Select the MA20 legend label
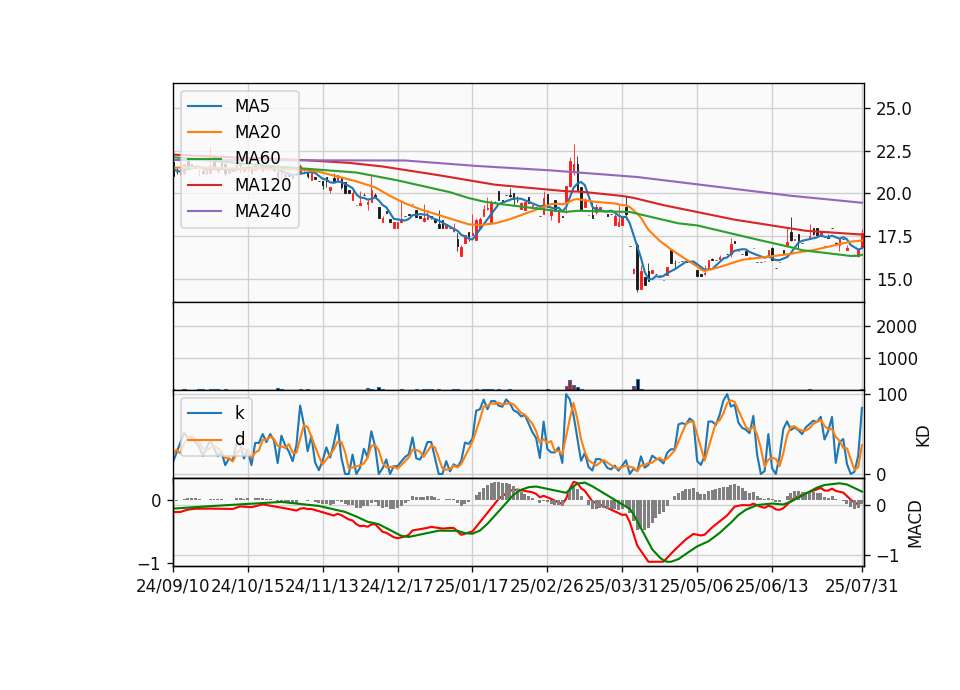The image size is (960, 690). (258, 132)
